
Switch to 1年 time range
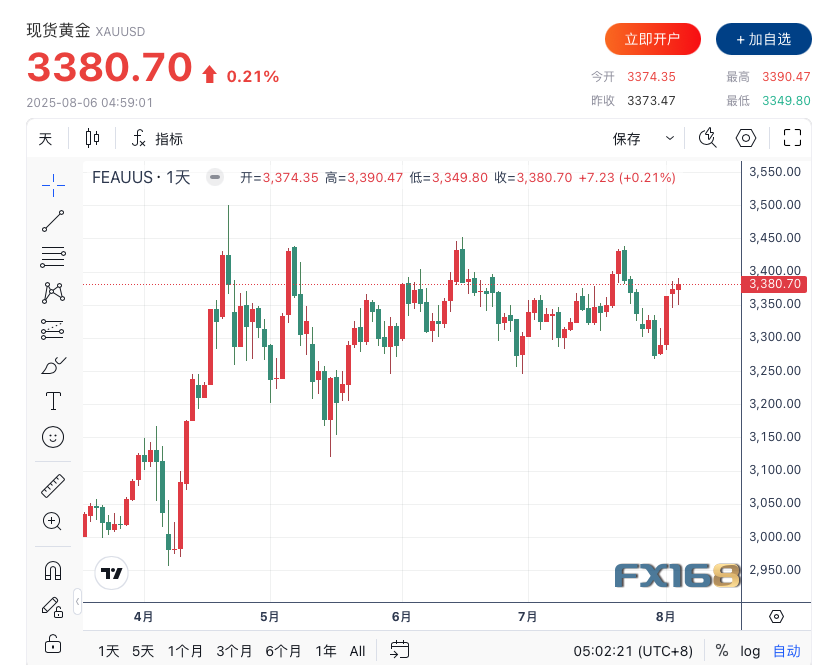pos(326,651)
